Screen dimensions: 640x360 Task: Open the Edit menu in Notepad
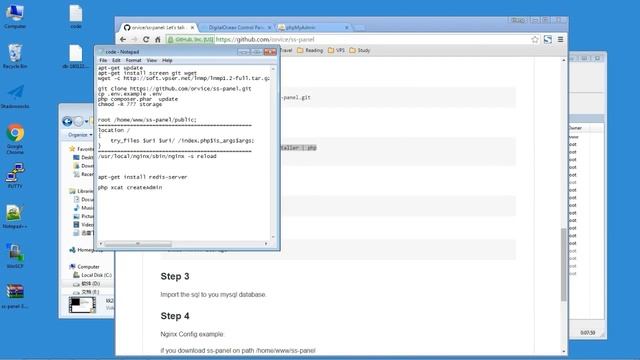(x=116, y=60)
